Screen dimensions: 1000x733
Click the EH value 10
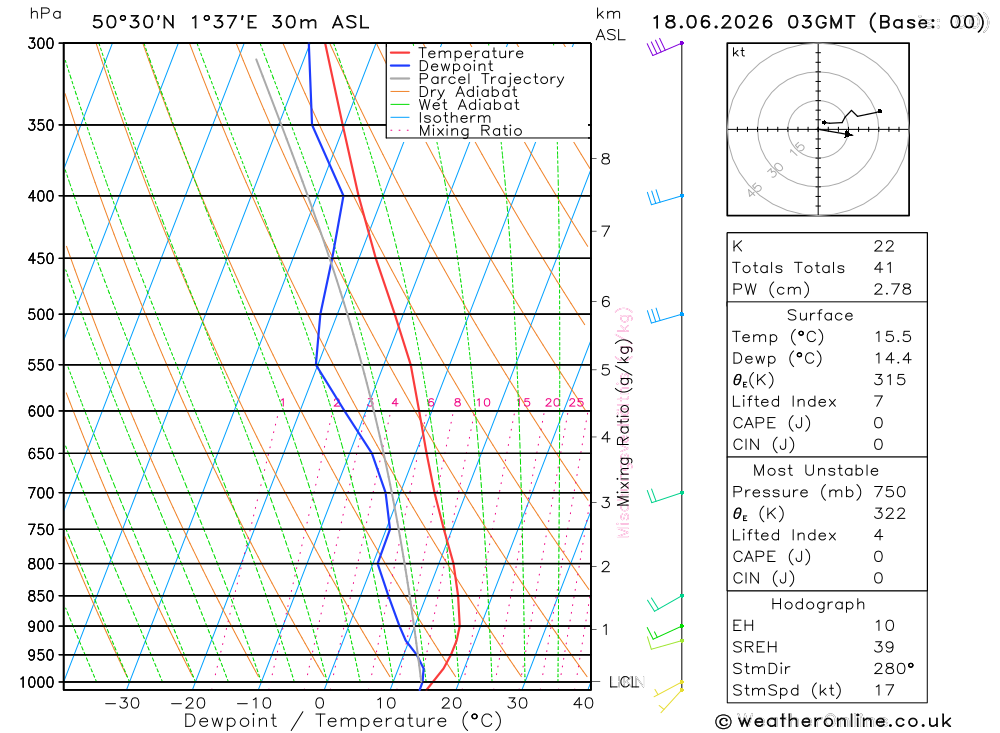tap(884, 626)
